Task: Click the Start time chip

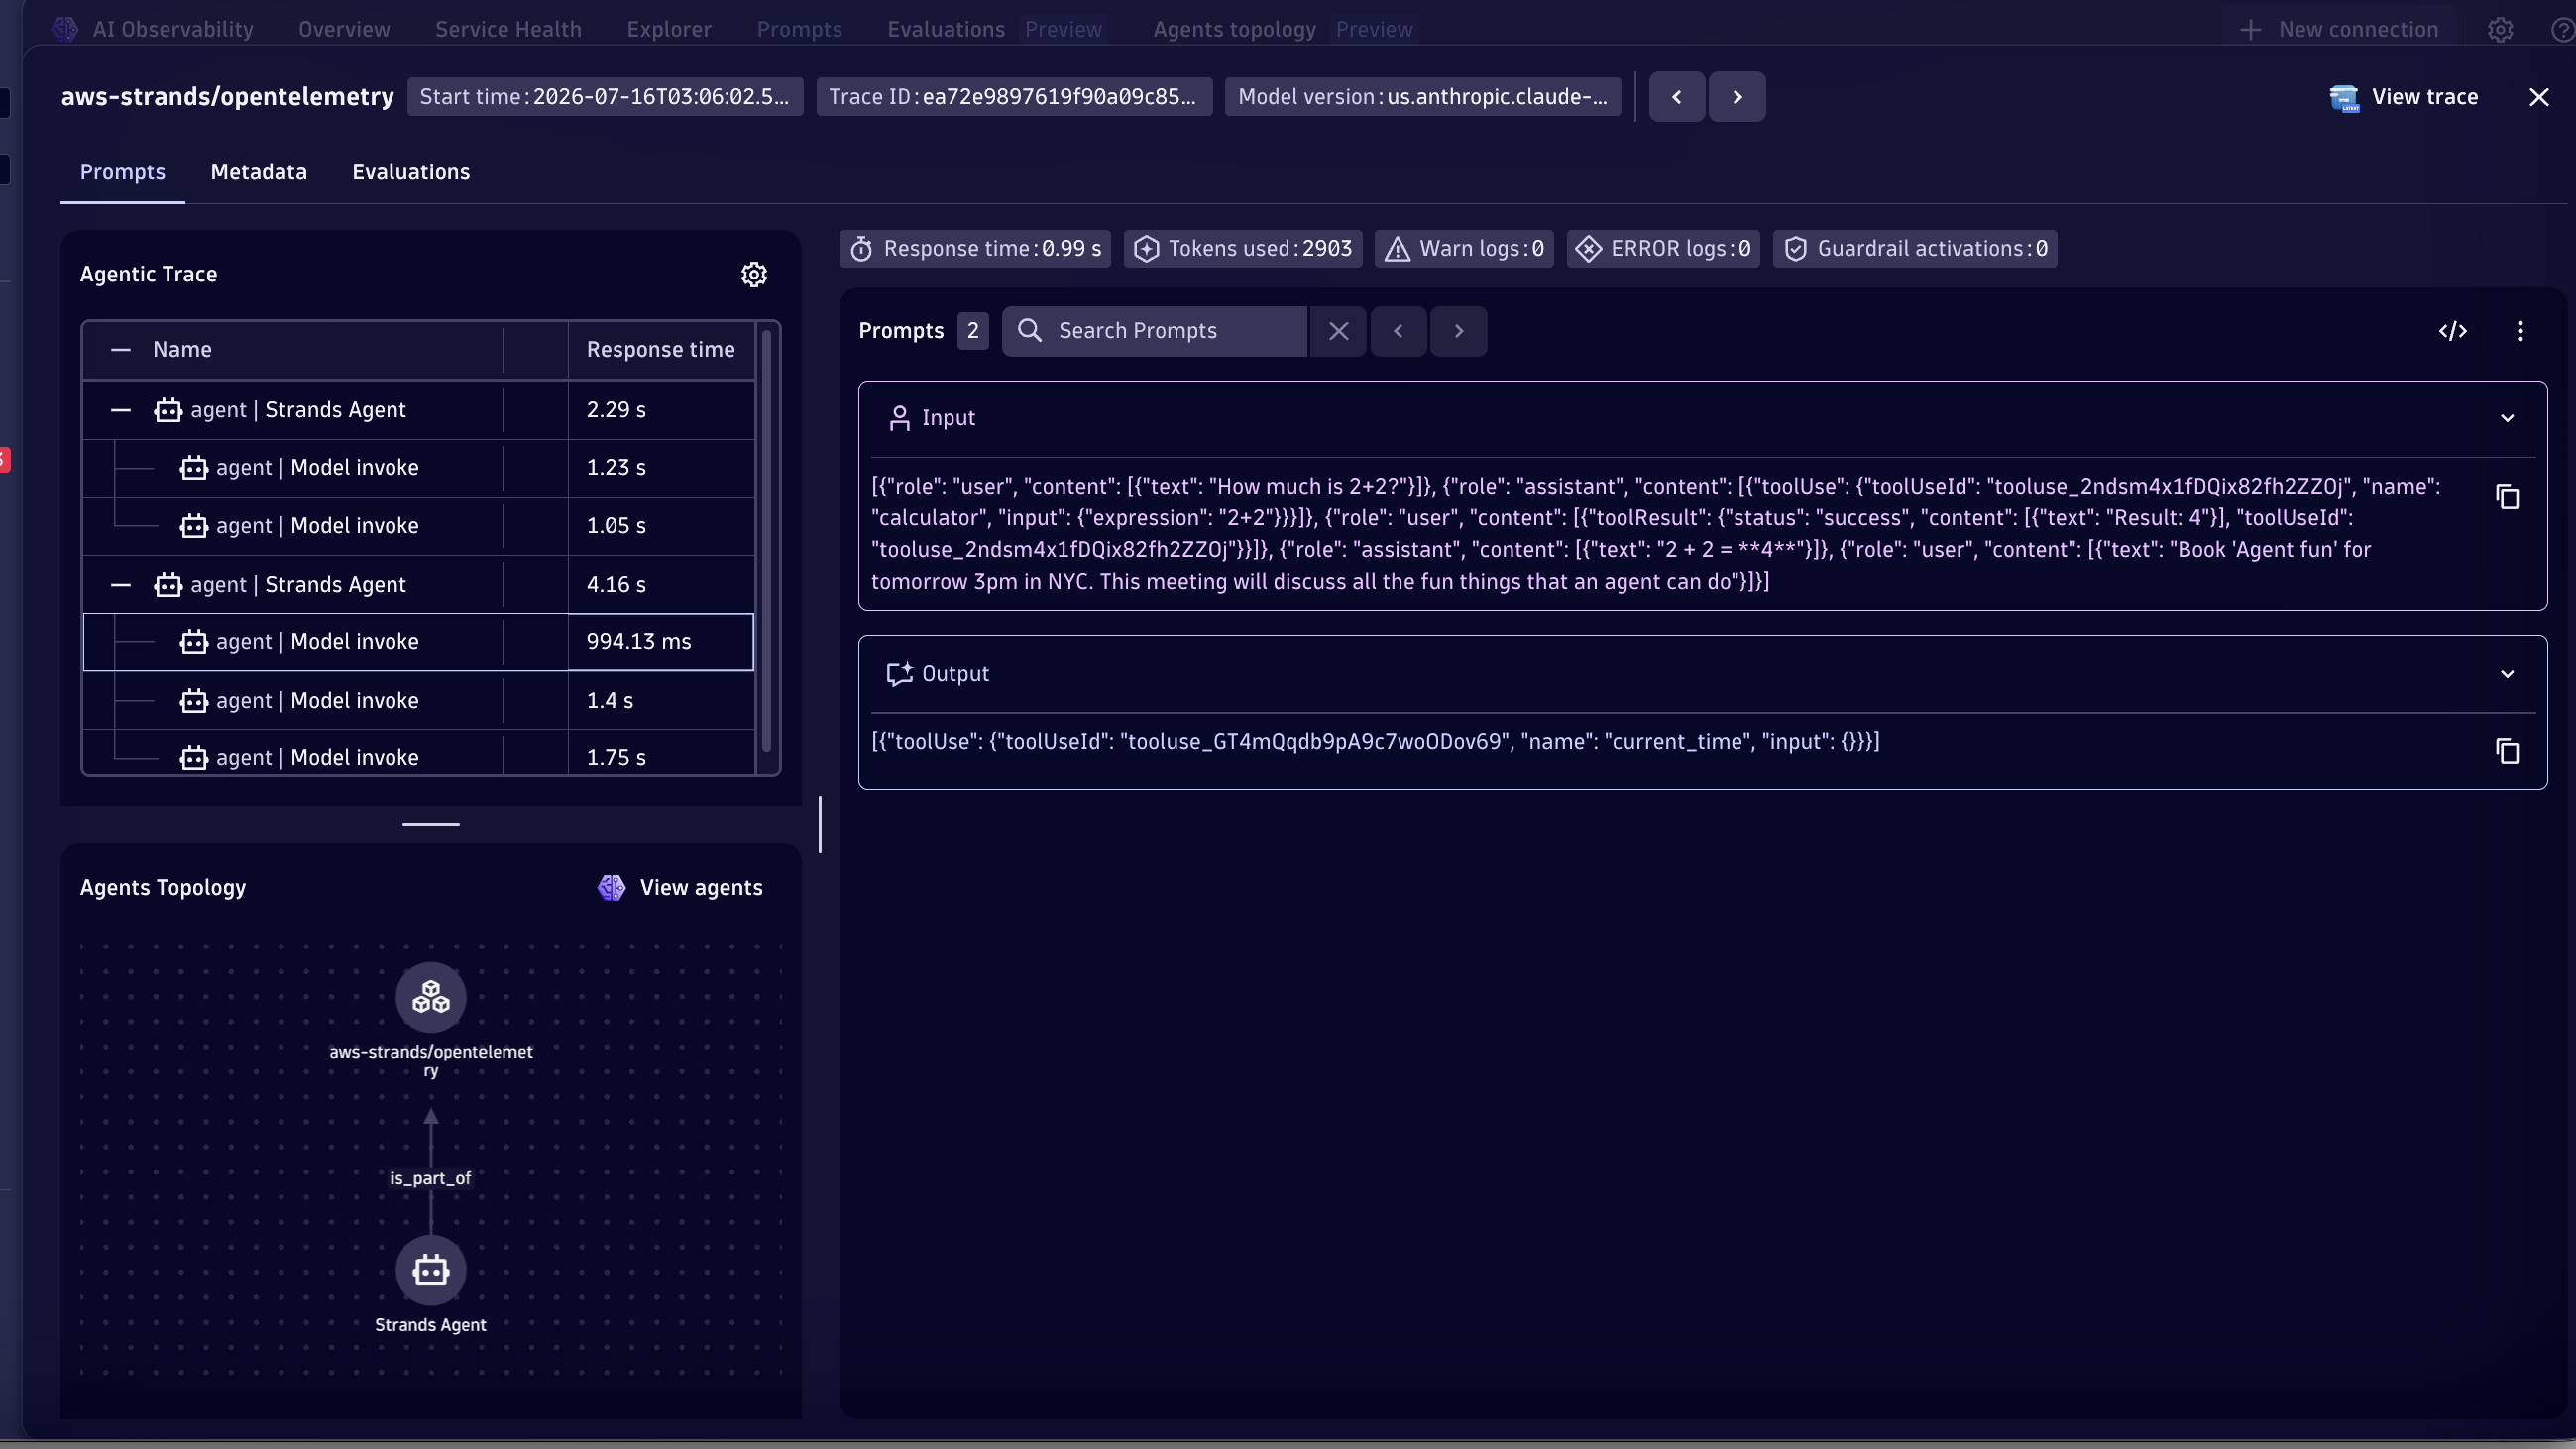Action: click(x=605, y=97)
